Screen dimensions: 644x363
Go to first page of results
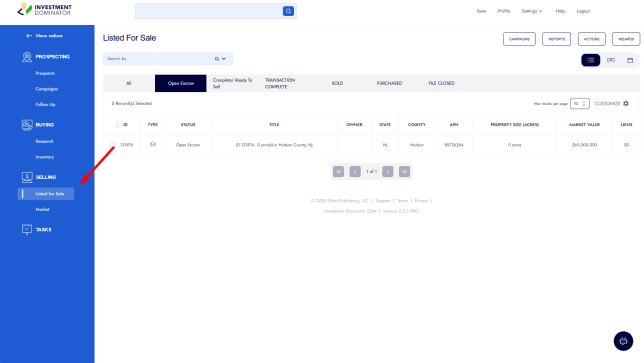(x=338, y=172)
